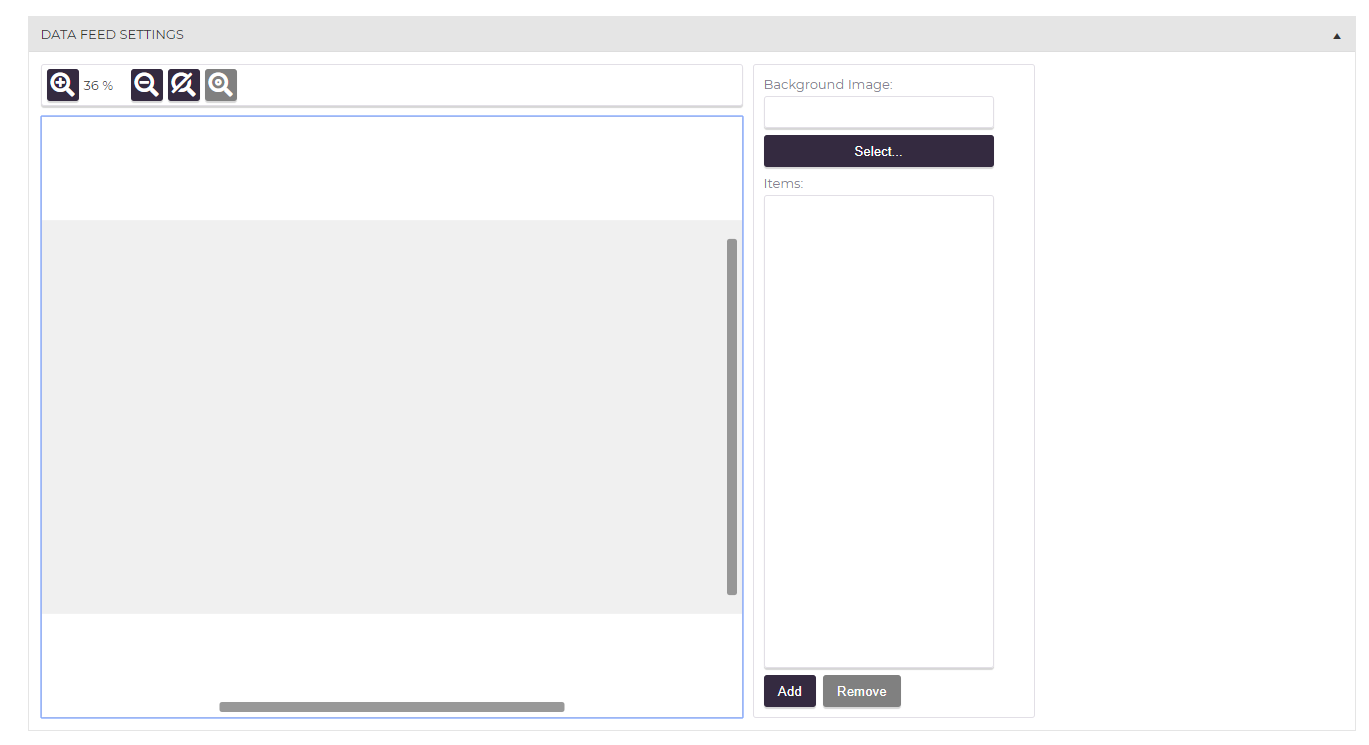Click the zoom out magnifier icon
Image resolution: width=1369 pixels, height=745 pixels.
(x=147, y=85)
